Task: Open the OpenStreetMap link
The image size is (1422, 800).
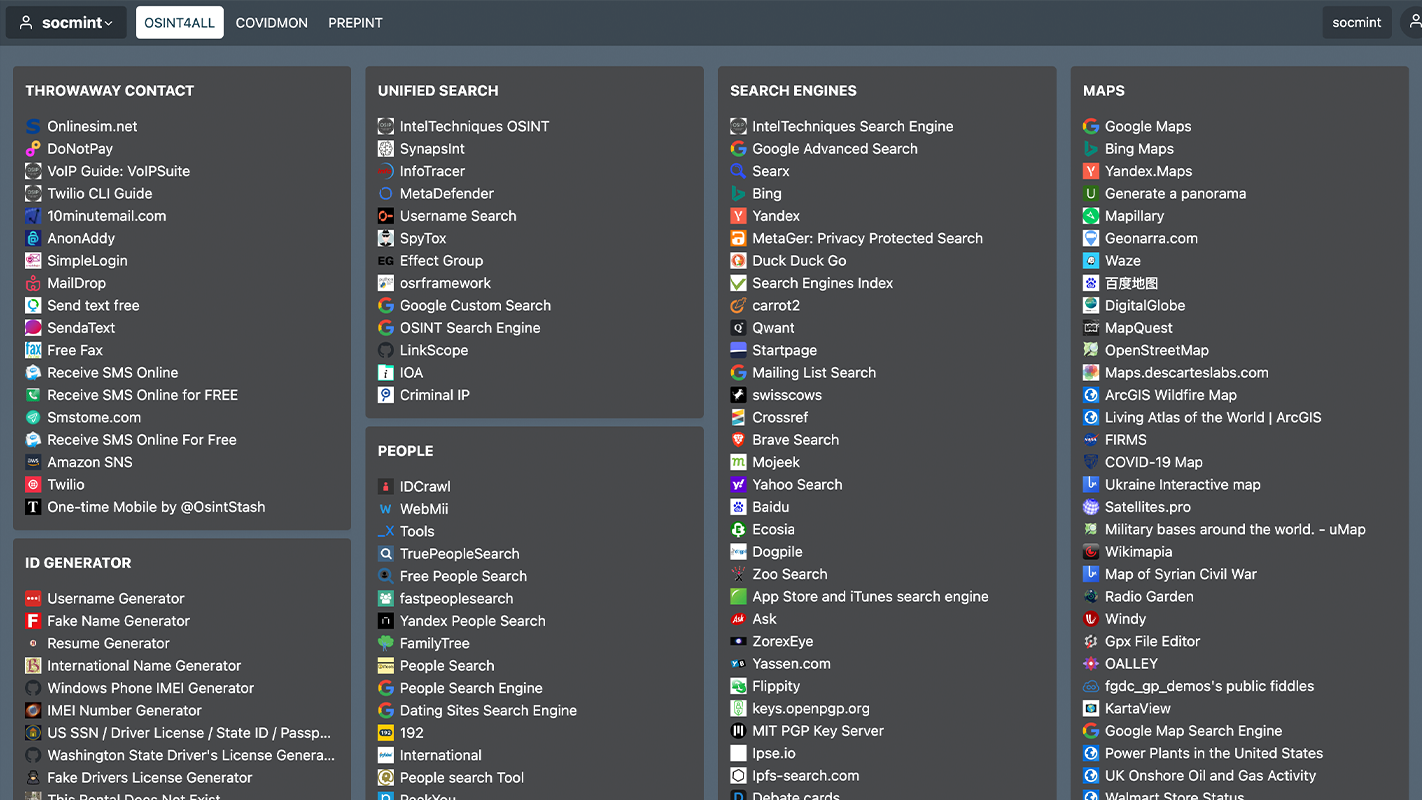Action: [x=1157, y=350]
